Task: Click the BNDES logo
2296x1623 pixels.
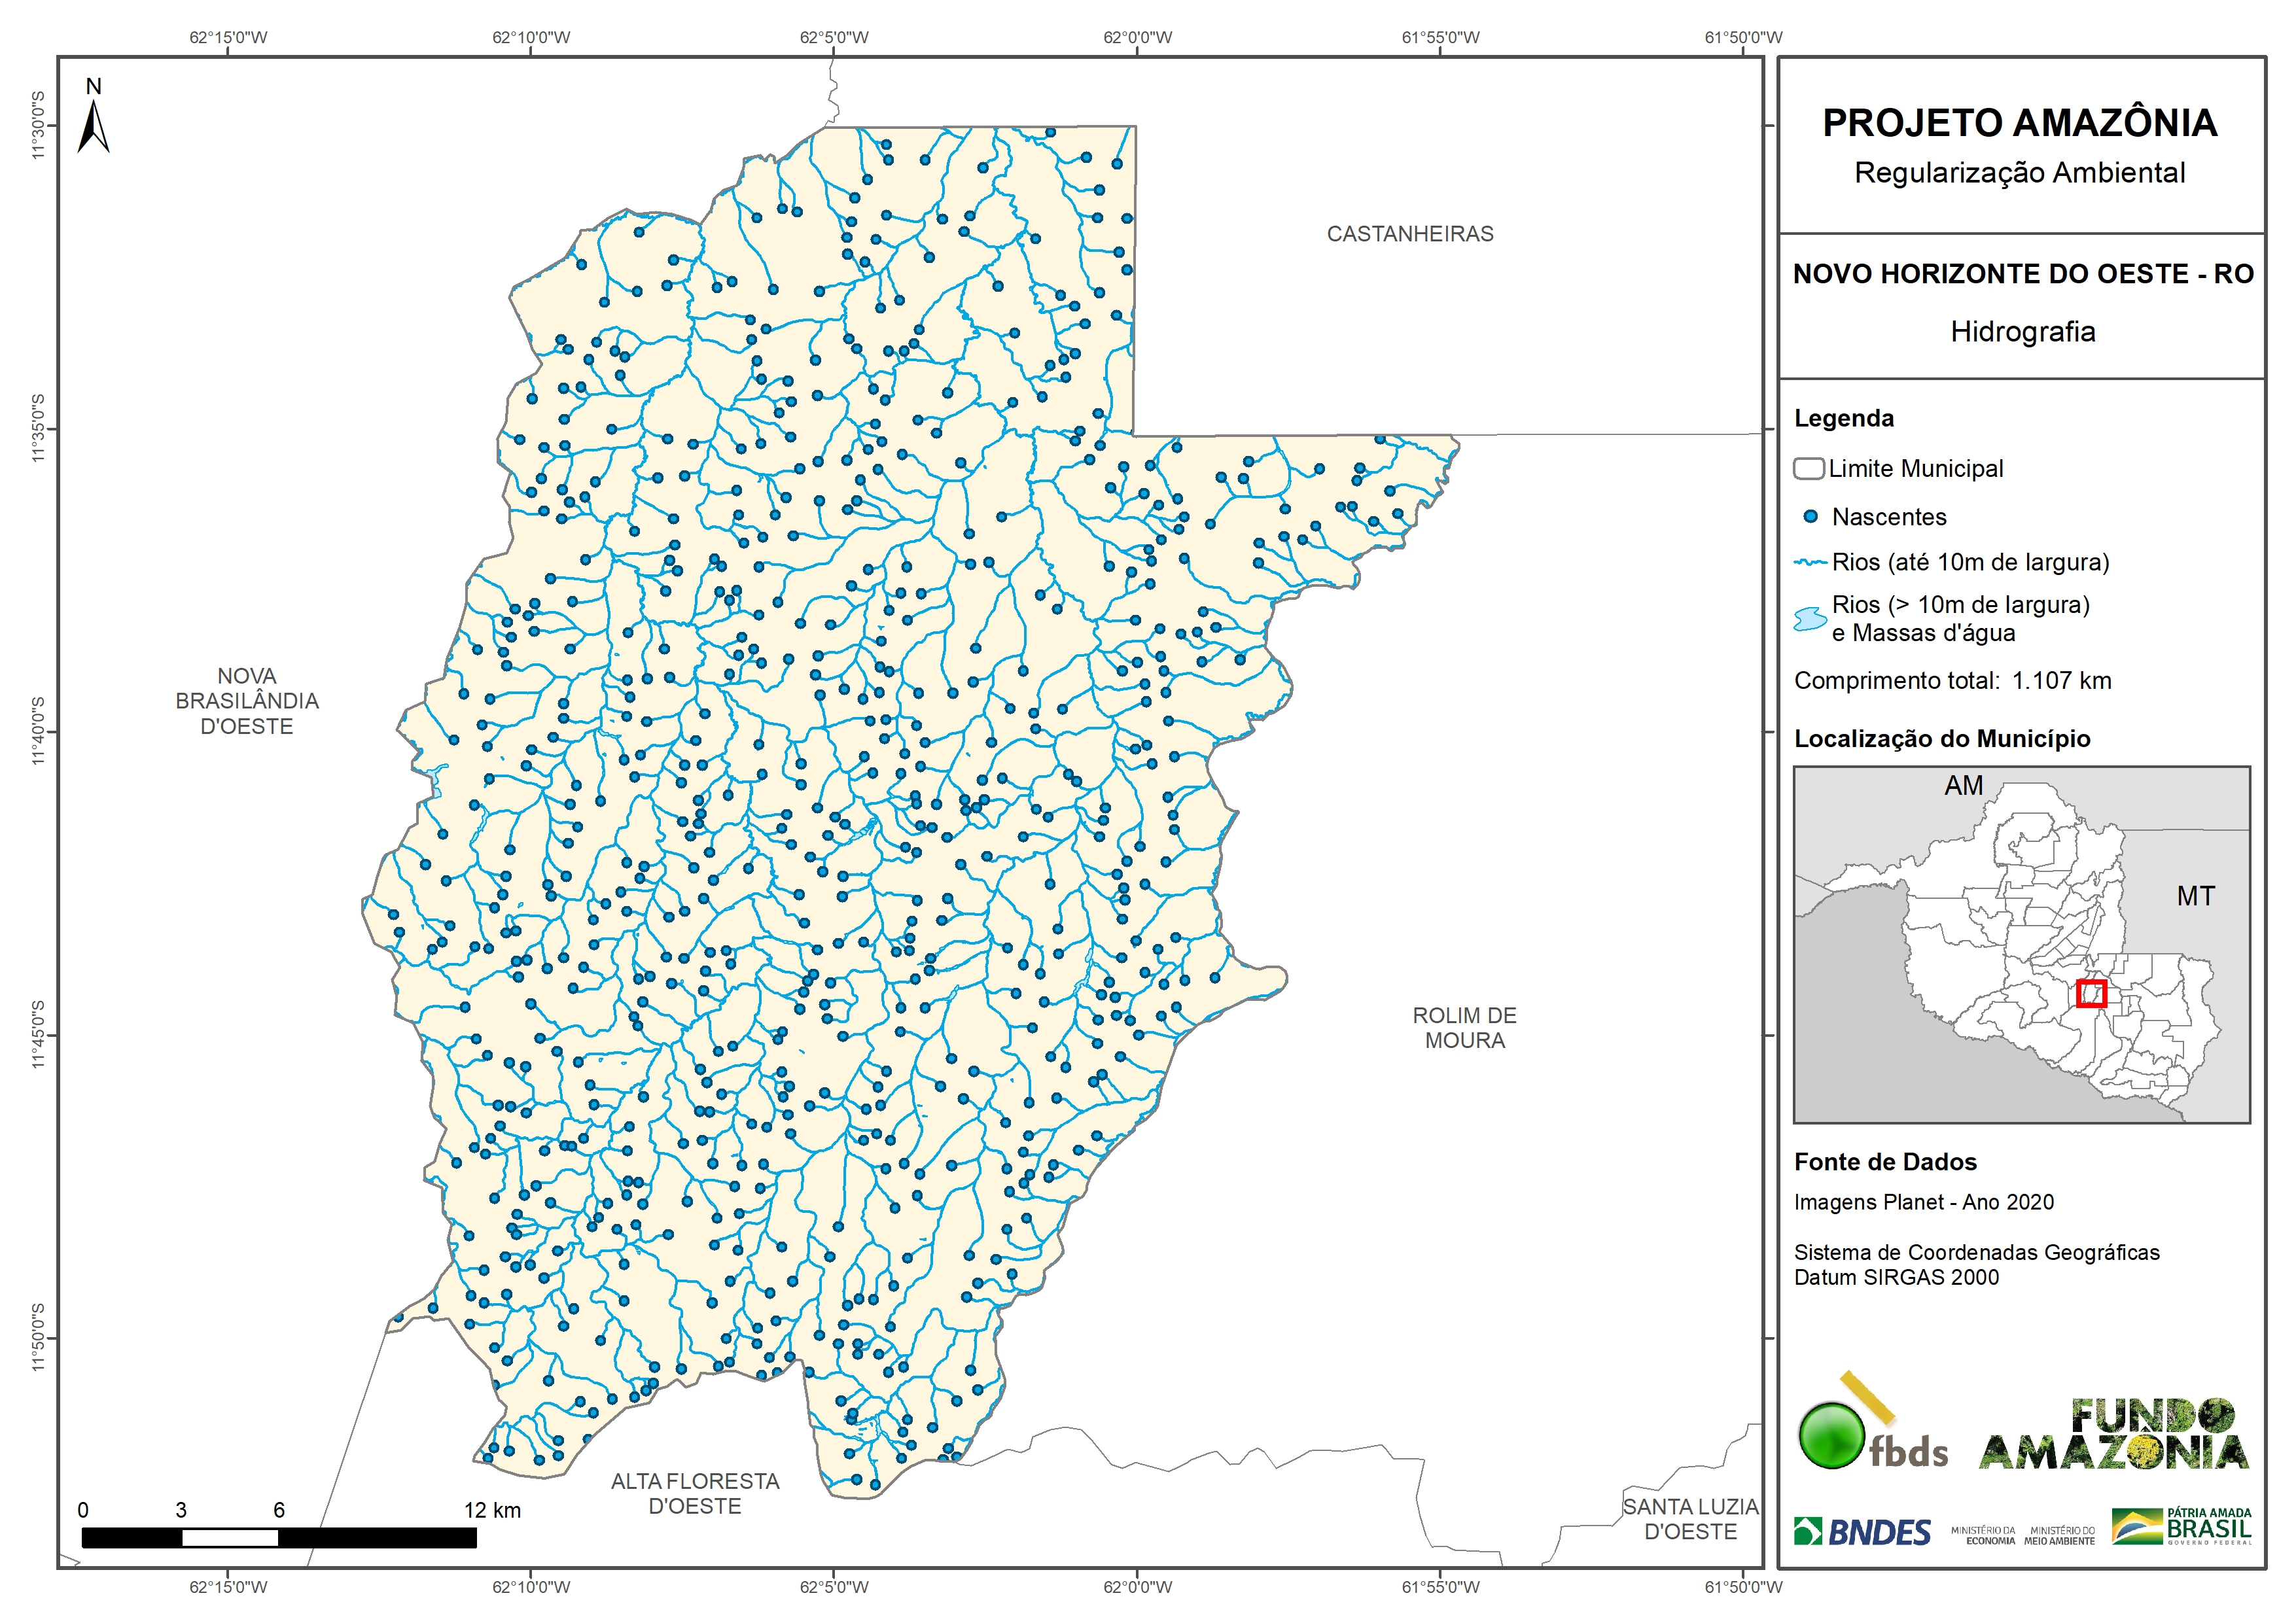Action: pyautogui.click(x=1862, y=1532)
